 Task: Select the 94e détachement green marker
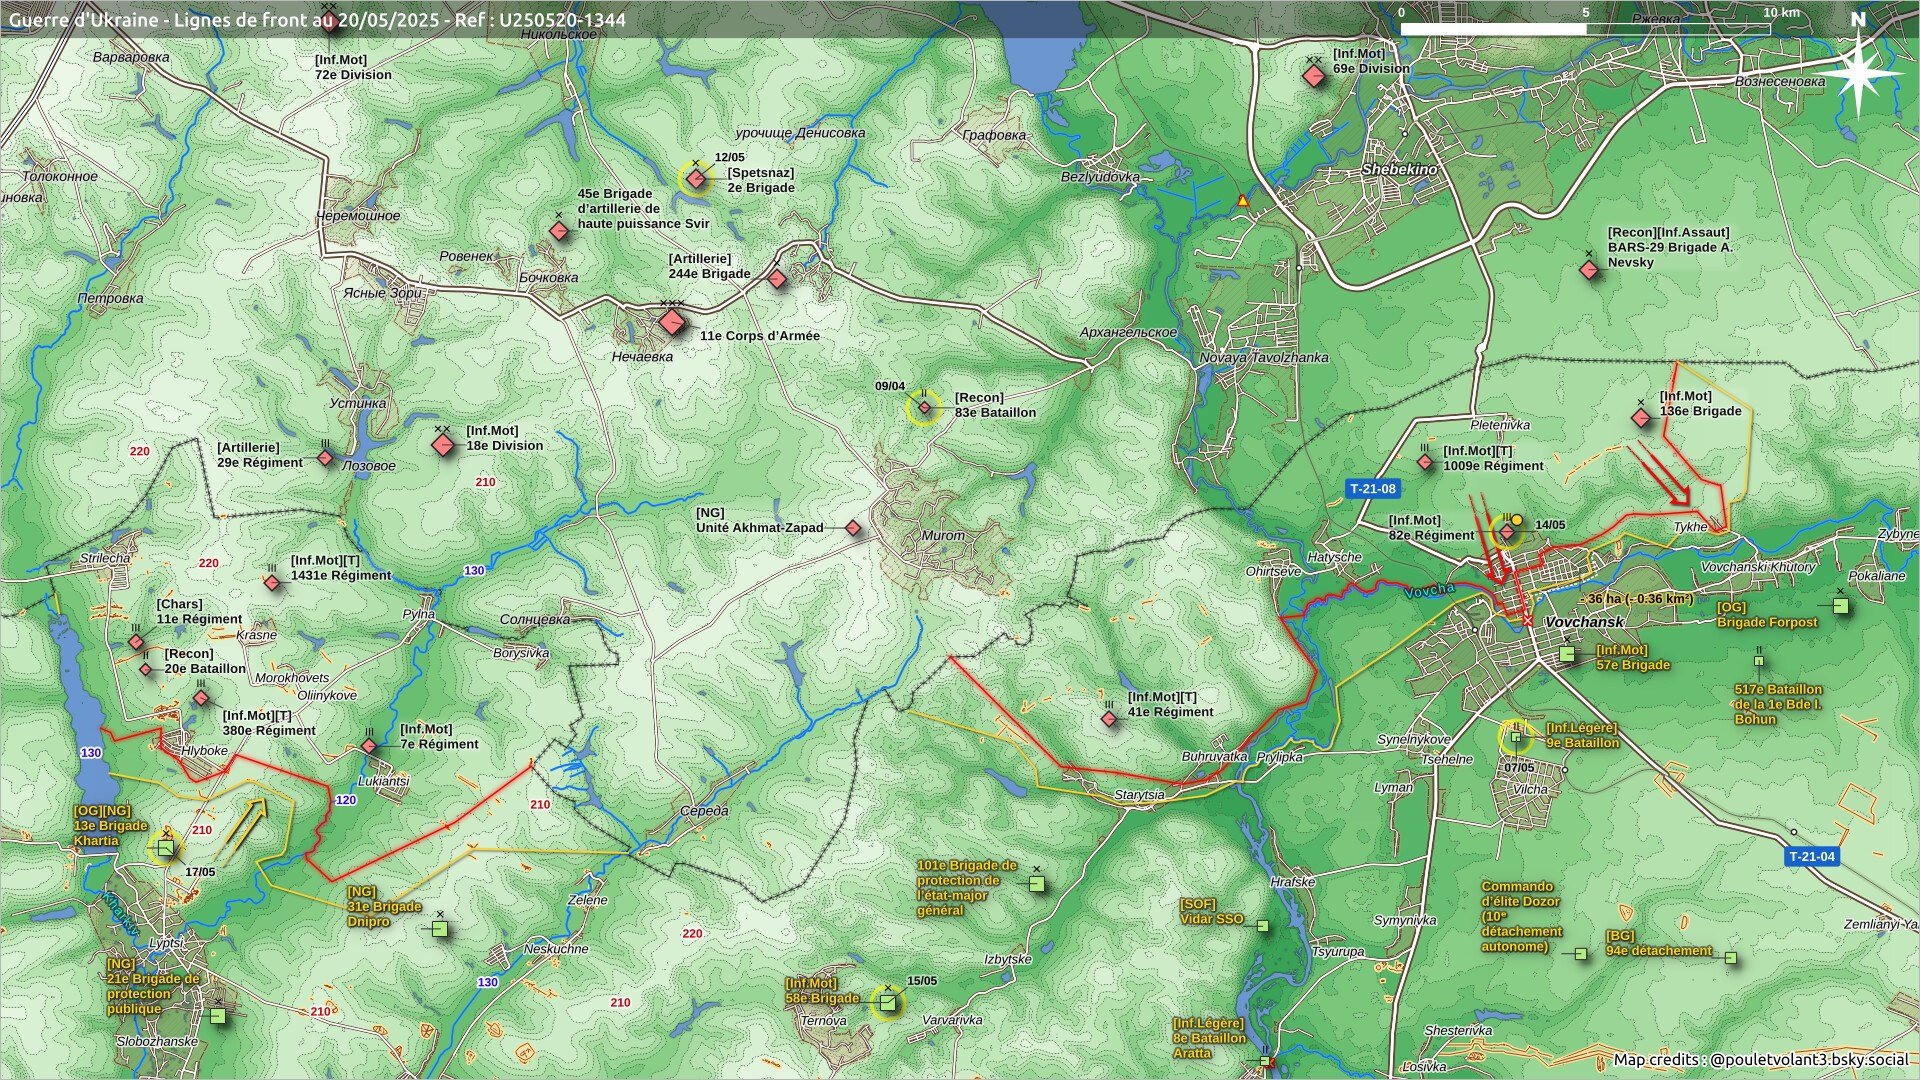1730,958
